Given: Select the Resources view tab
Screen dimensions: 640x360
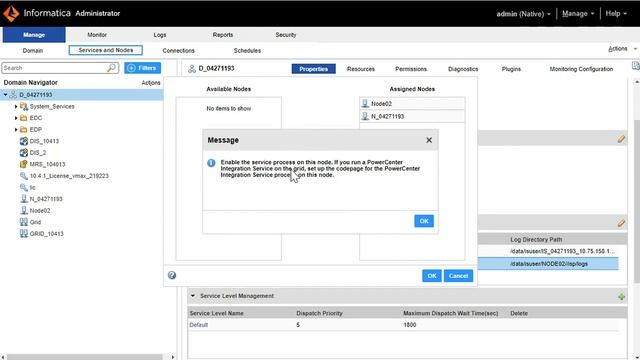Looking at the screenshot, I should tap(361, 69).
